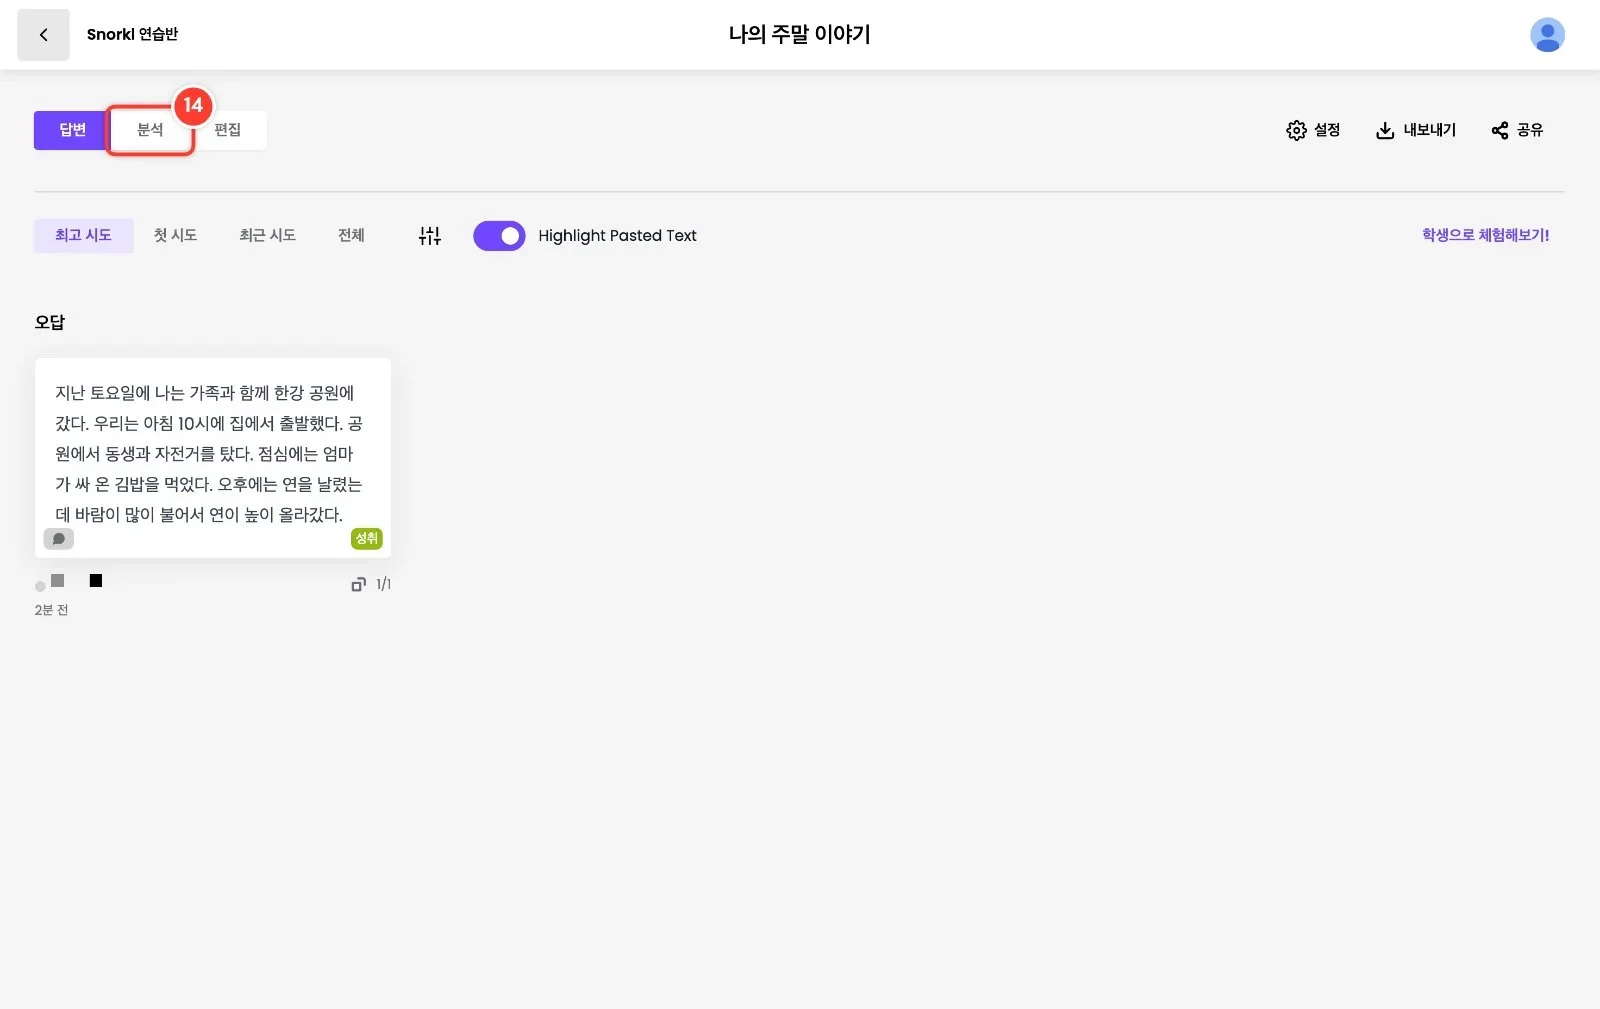
Task: Click the Snorkl 연습반 class name
Action: pyautogui.click(x=132, y=35)
